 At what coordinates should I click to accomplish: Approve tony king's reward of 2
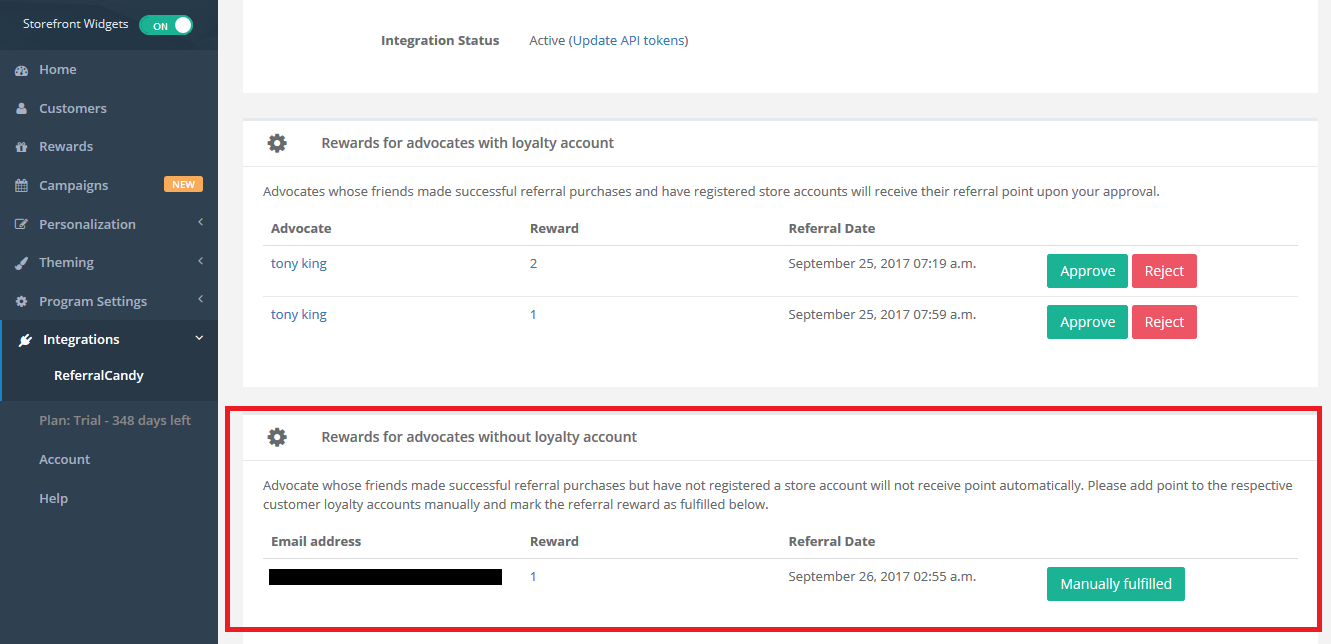click(x=1087, y=271)
